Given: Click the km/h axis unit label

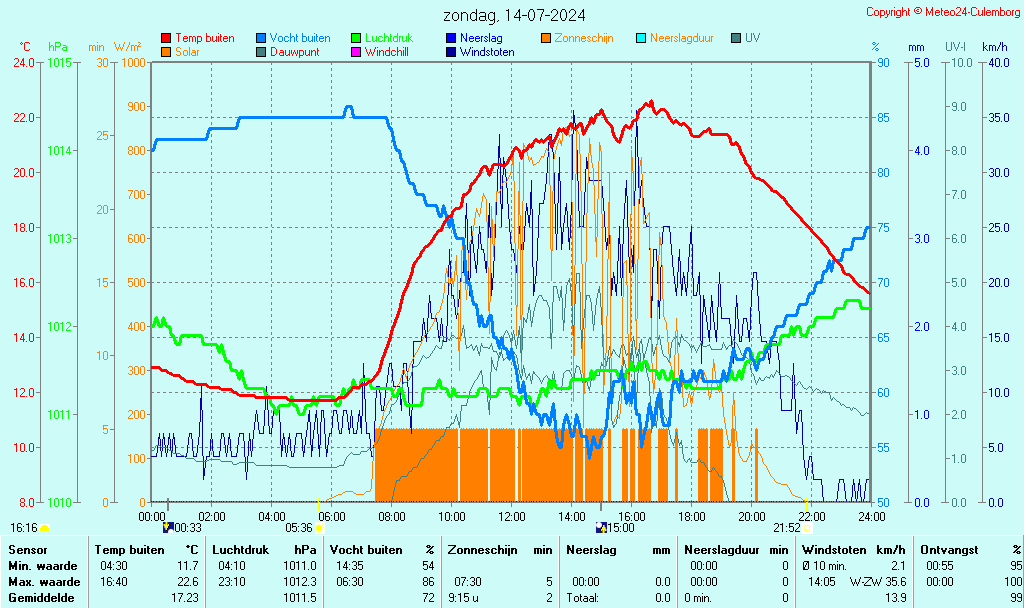Looking at the screenshot, I should [994, 47].
